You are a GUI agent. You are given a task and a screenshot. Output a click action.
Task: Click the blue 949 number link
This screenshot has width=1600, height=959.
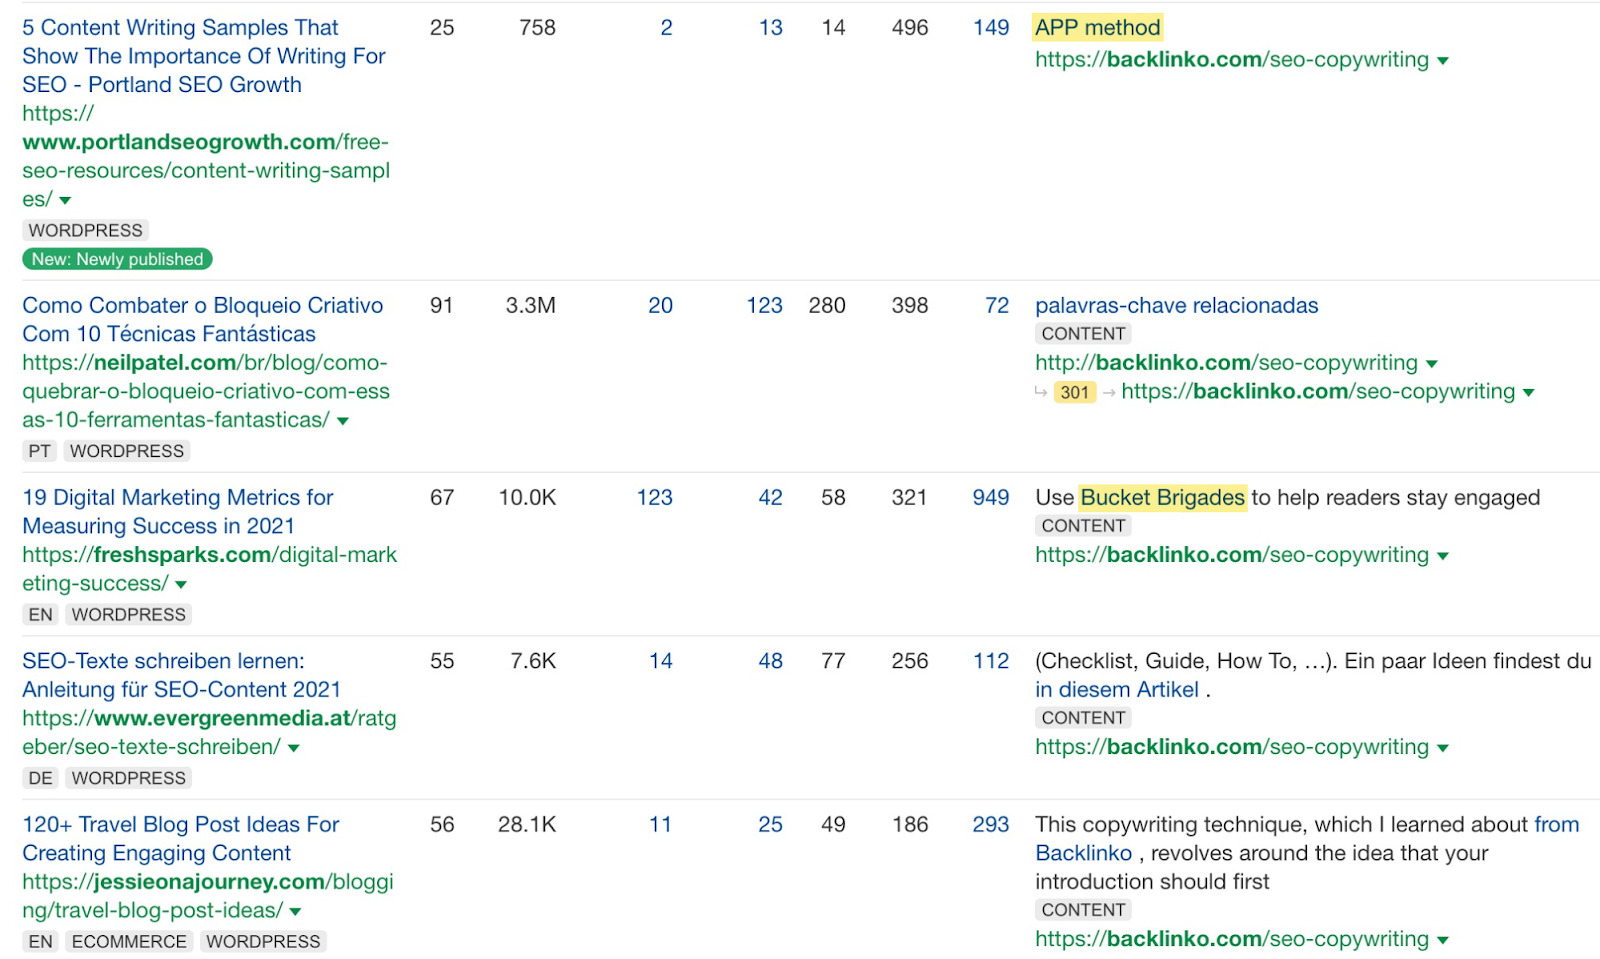pyautogui.click(x=990, y=497)
